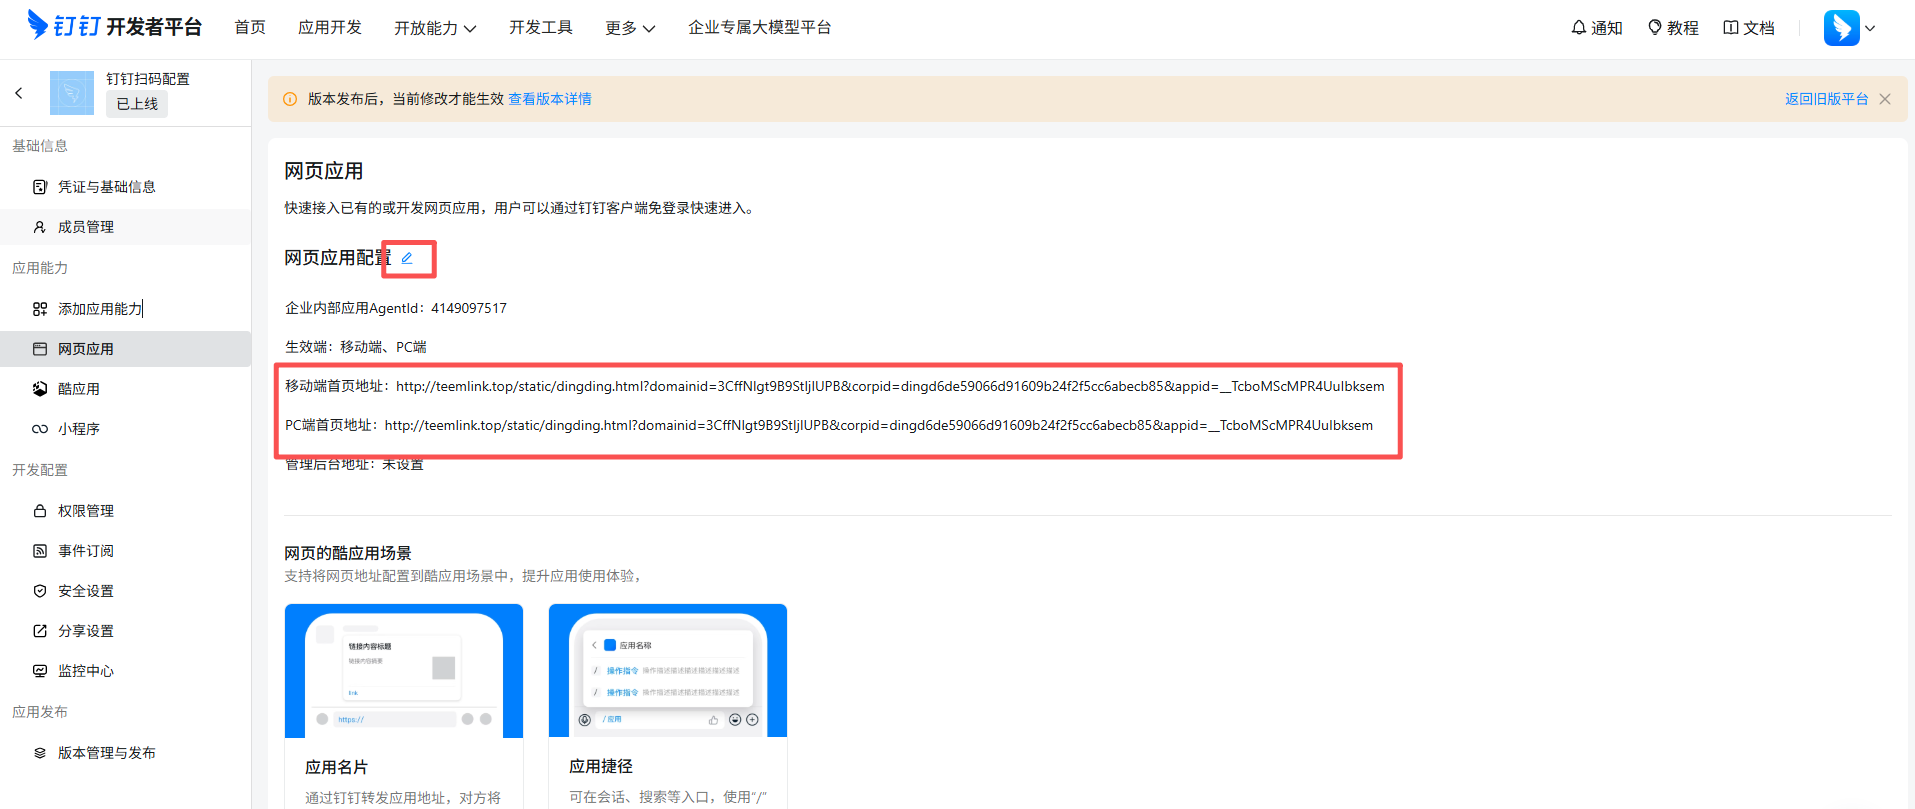
Task: Open 版本管理与发布 in the sidebar
Action: 125,753
